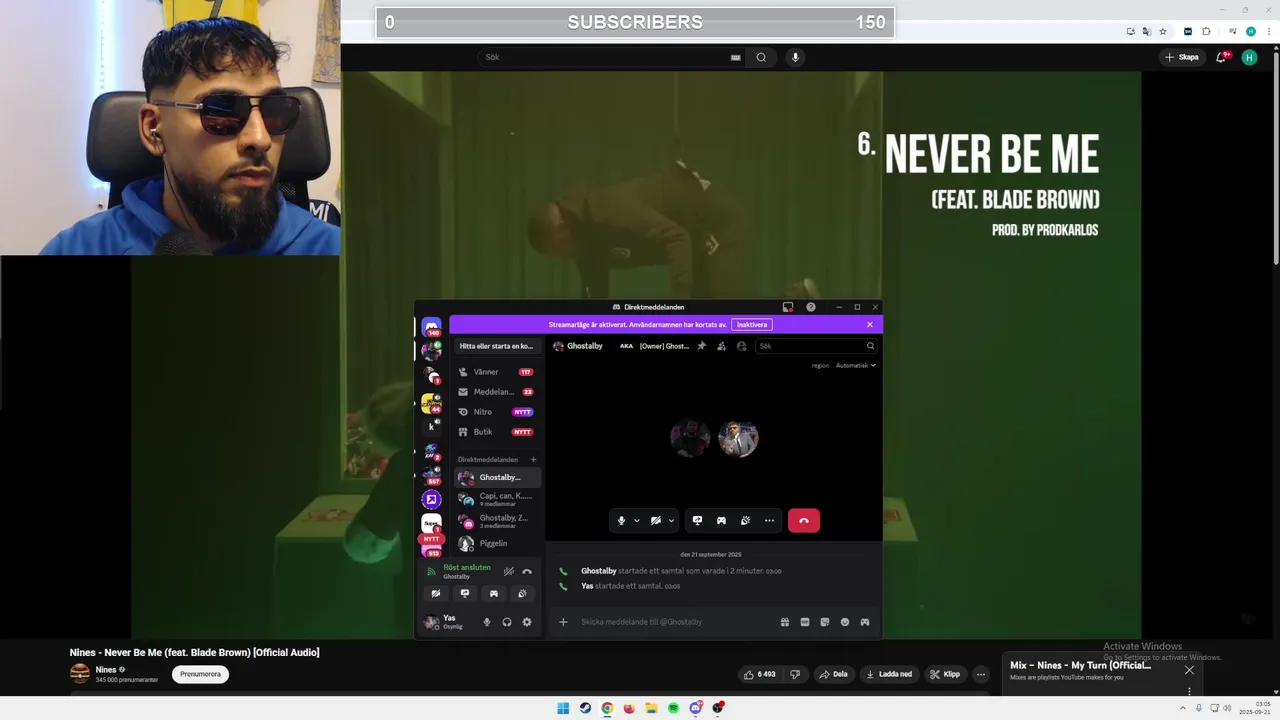Open YouTube notifications bell
The width and height of the screenshot is (1280, 720).
pos(1221,57)
